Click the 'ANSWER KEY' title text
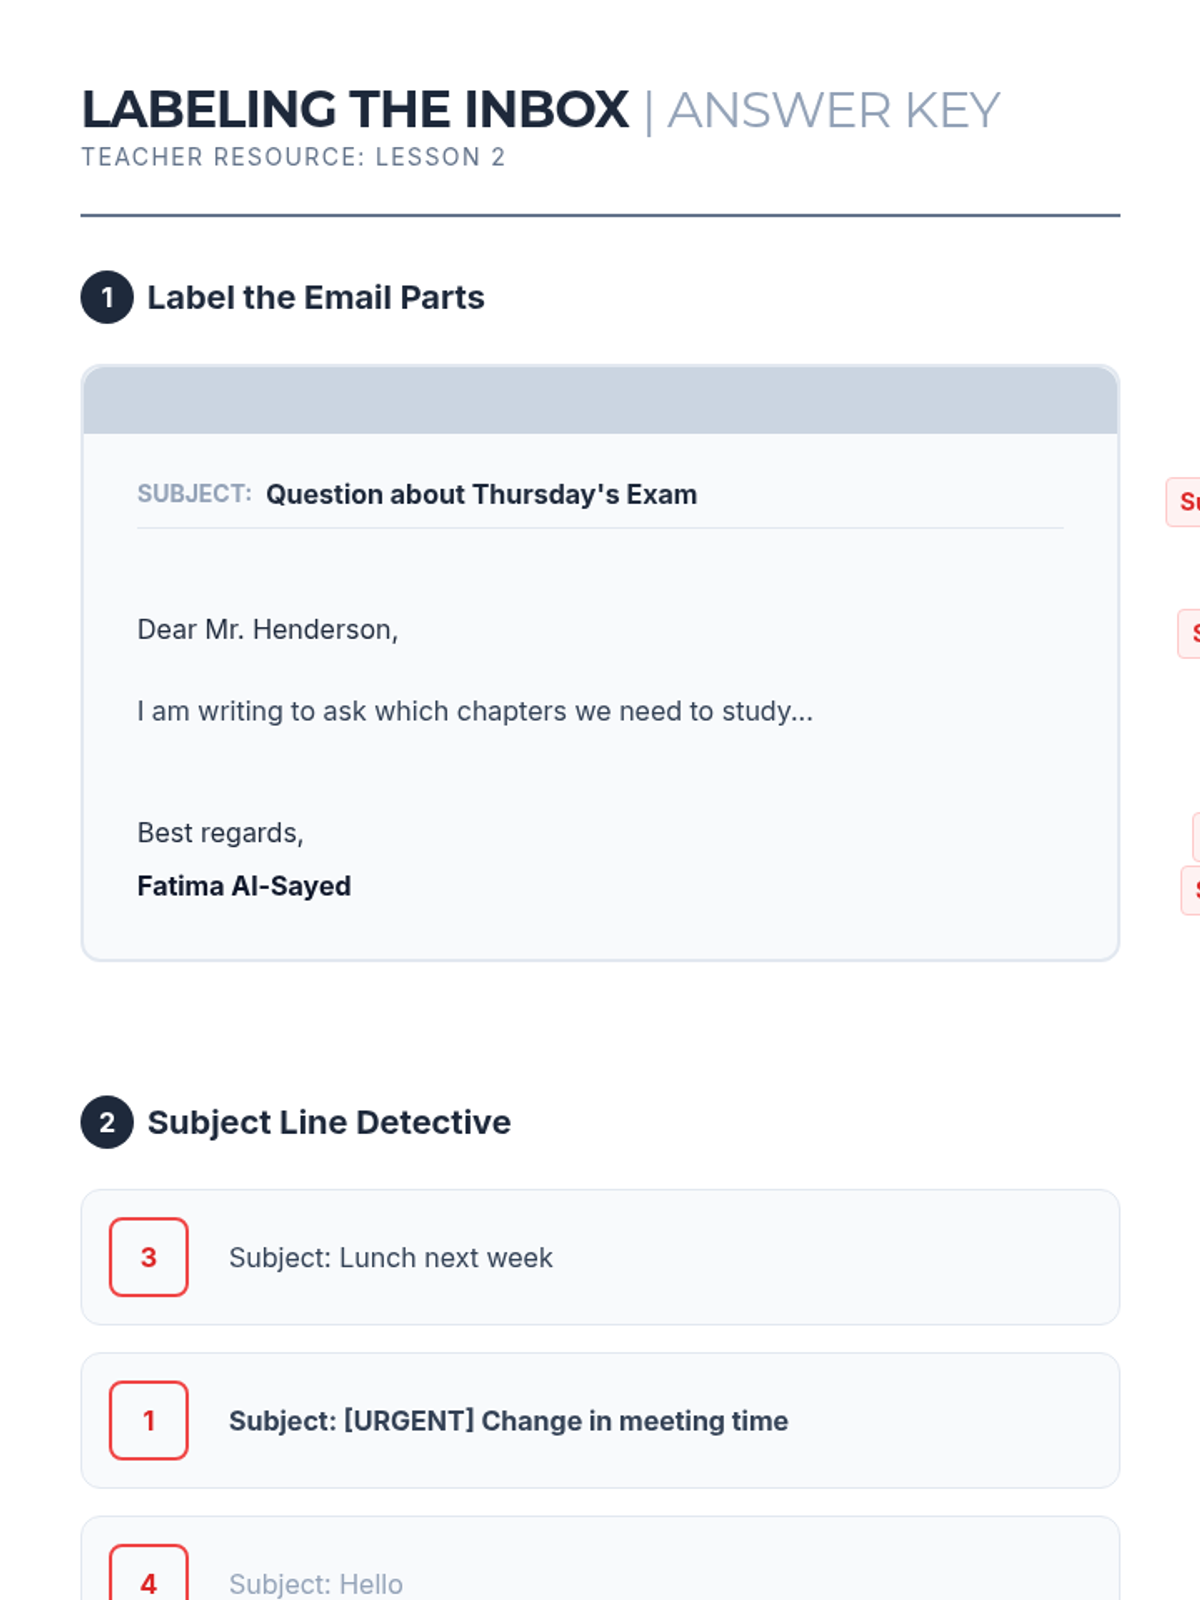 pyautogui.click(x=833, y=110)
